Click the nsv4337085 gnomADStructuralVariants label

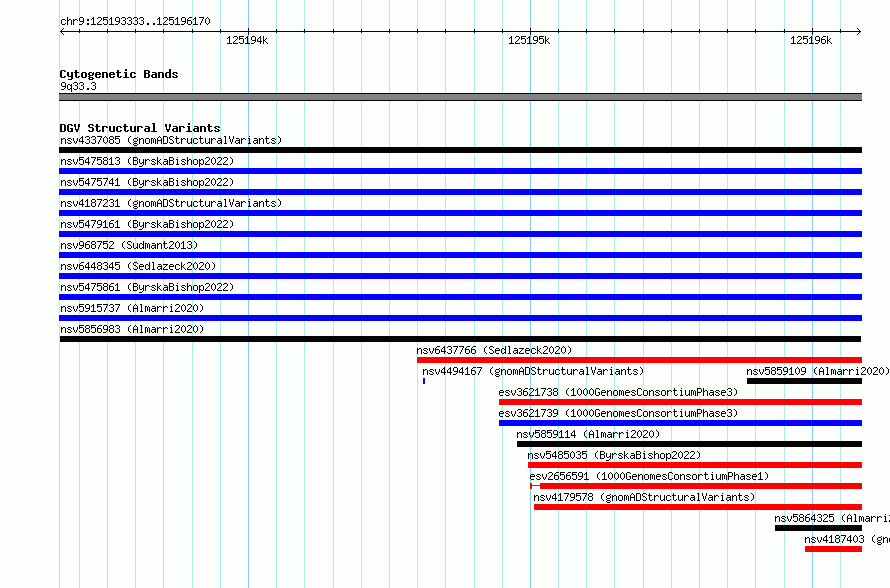(171, 140)
